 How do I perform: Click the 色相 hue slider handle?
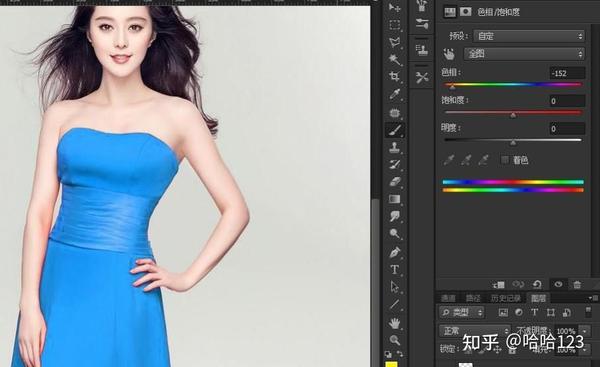452,87
